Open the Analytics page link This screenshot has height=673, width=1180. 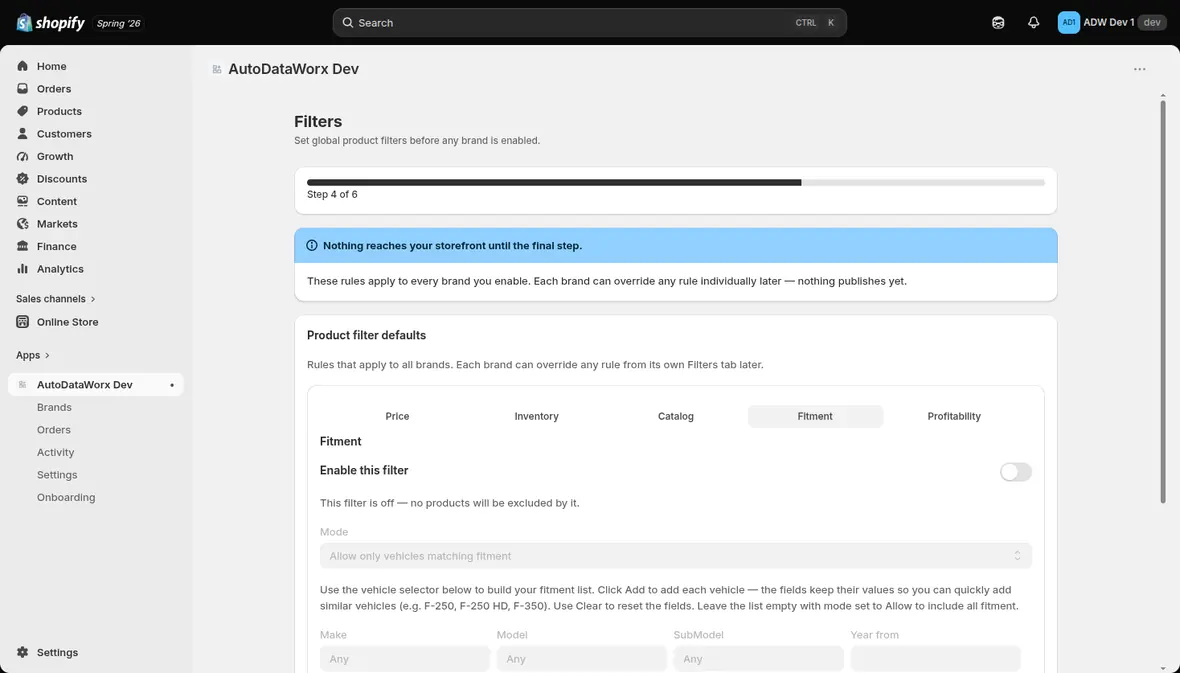coord(60,269)
